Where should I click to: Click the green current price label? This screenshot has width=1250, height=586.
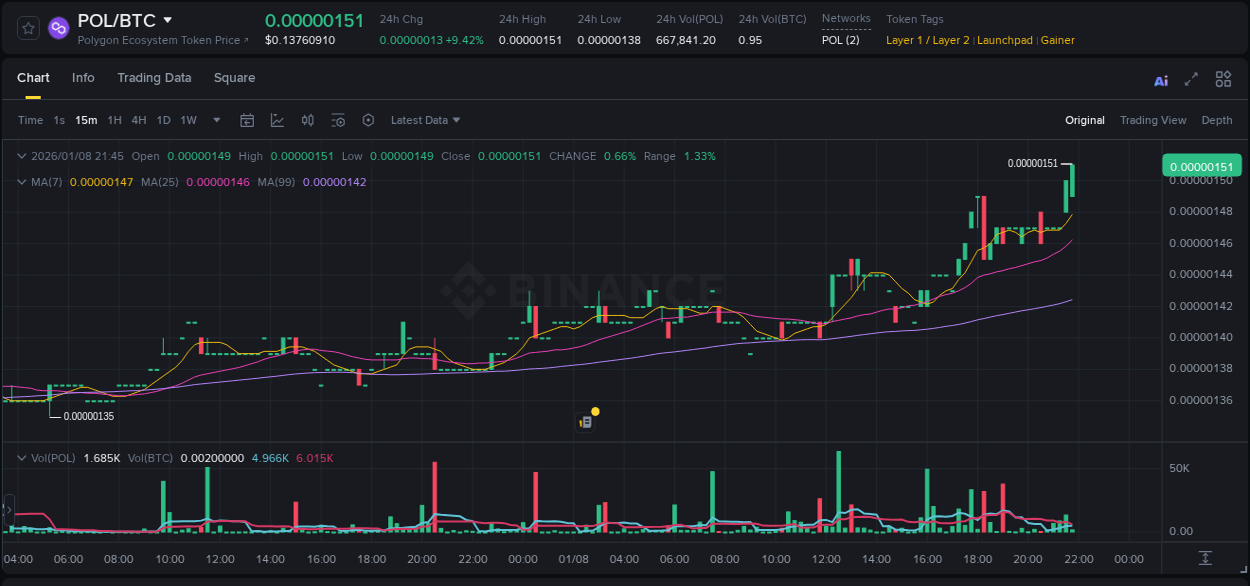point(1200,165)
